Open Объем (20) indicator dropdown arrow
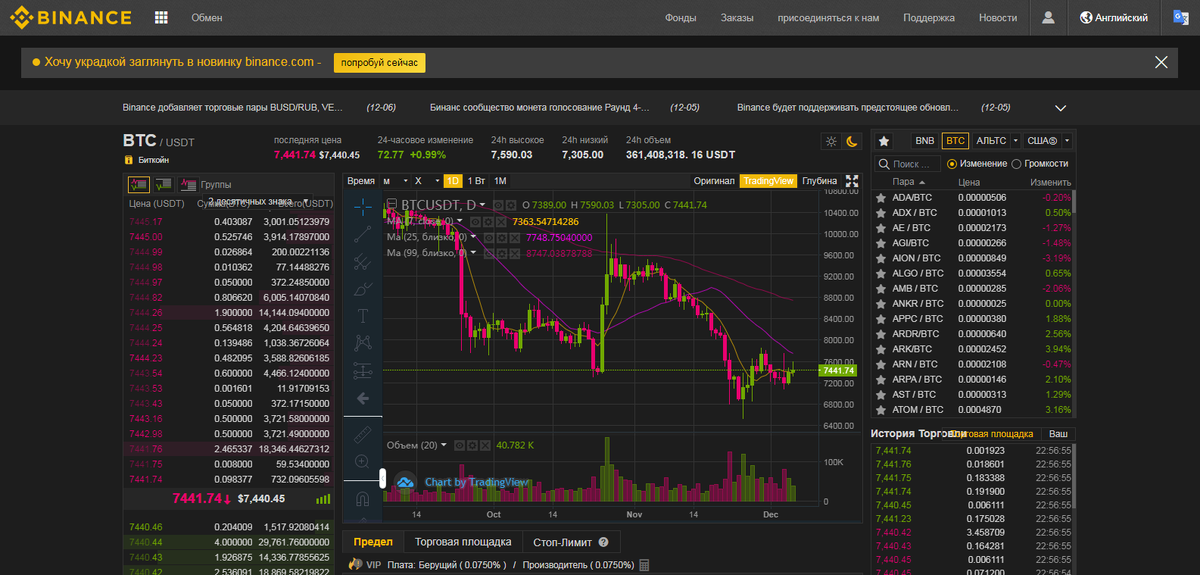 coord(446,445)
